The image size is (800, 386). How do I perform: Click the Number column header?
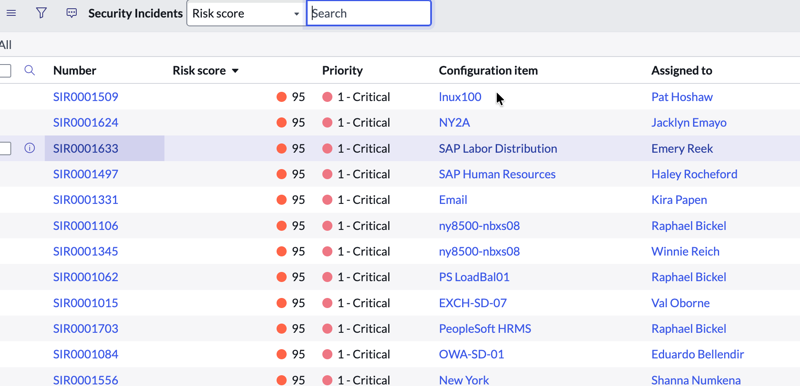(74, 70)
